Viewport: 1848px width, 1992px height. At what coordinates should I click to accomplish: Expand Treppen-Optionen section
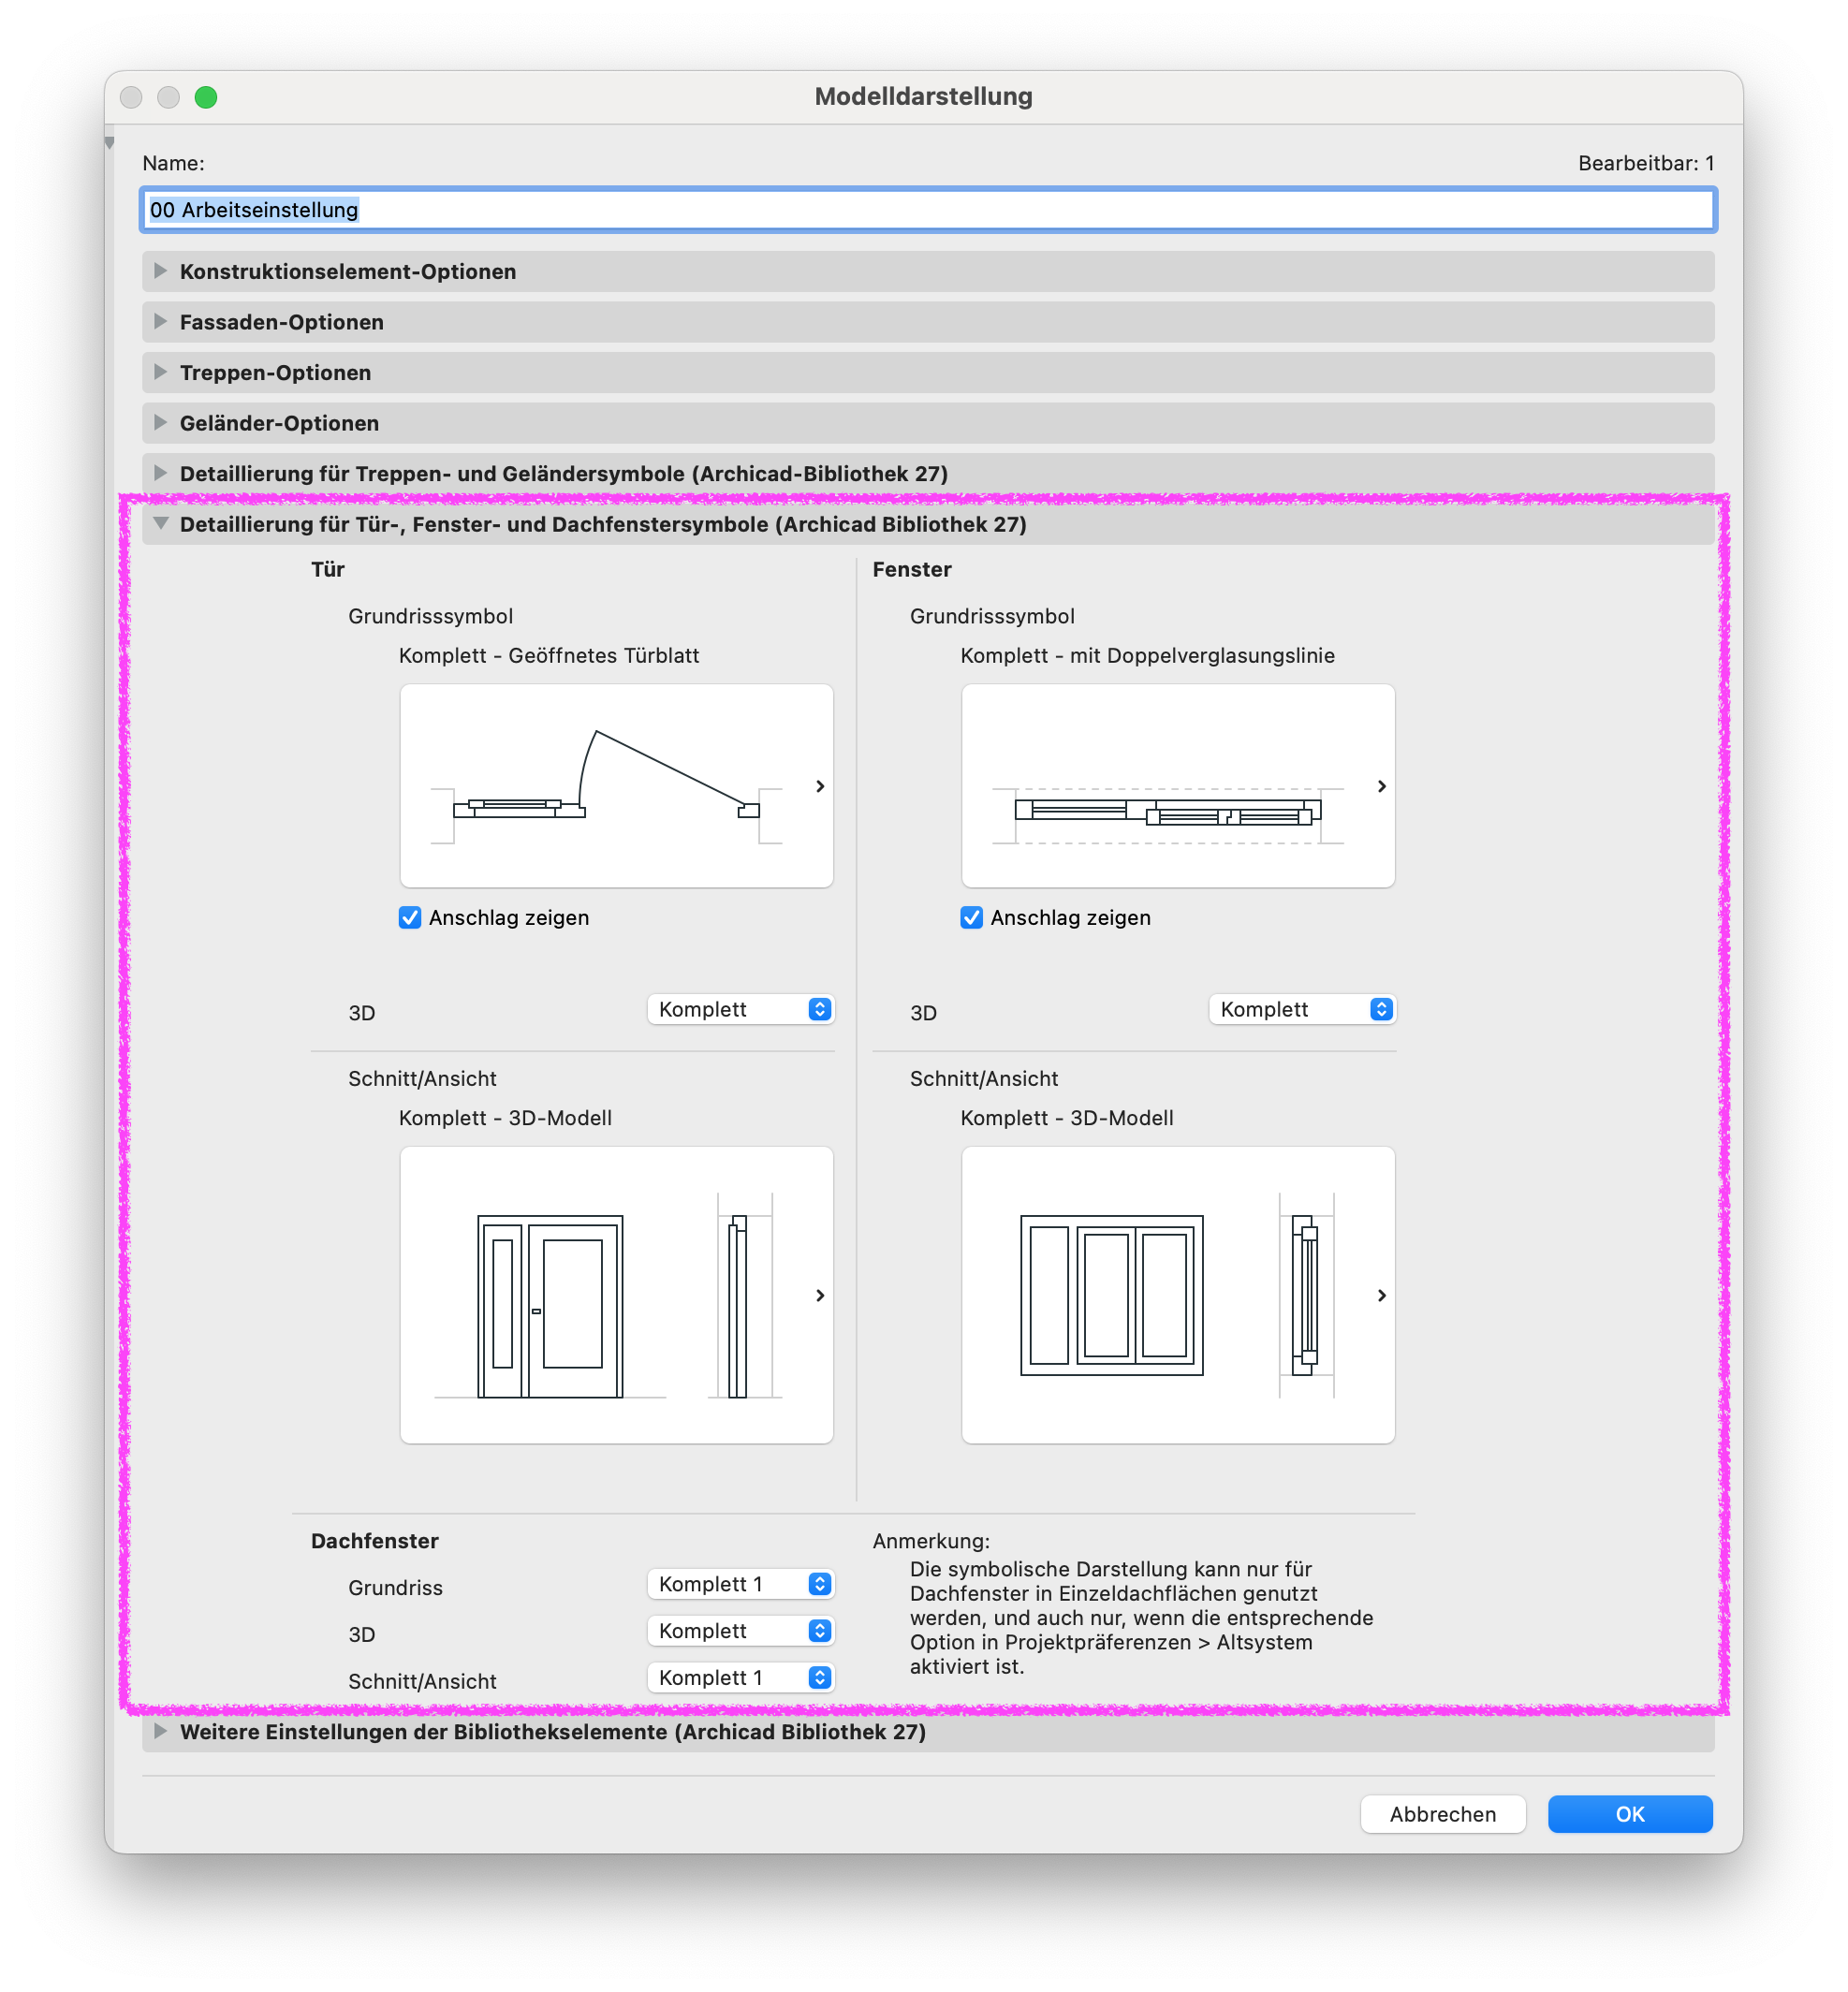[927, 372]
